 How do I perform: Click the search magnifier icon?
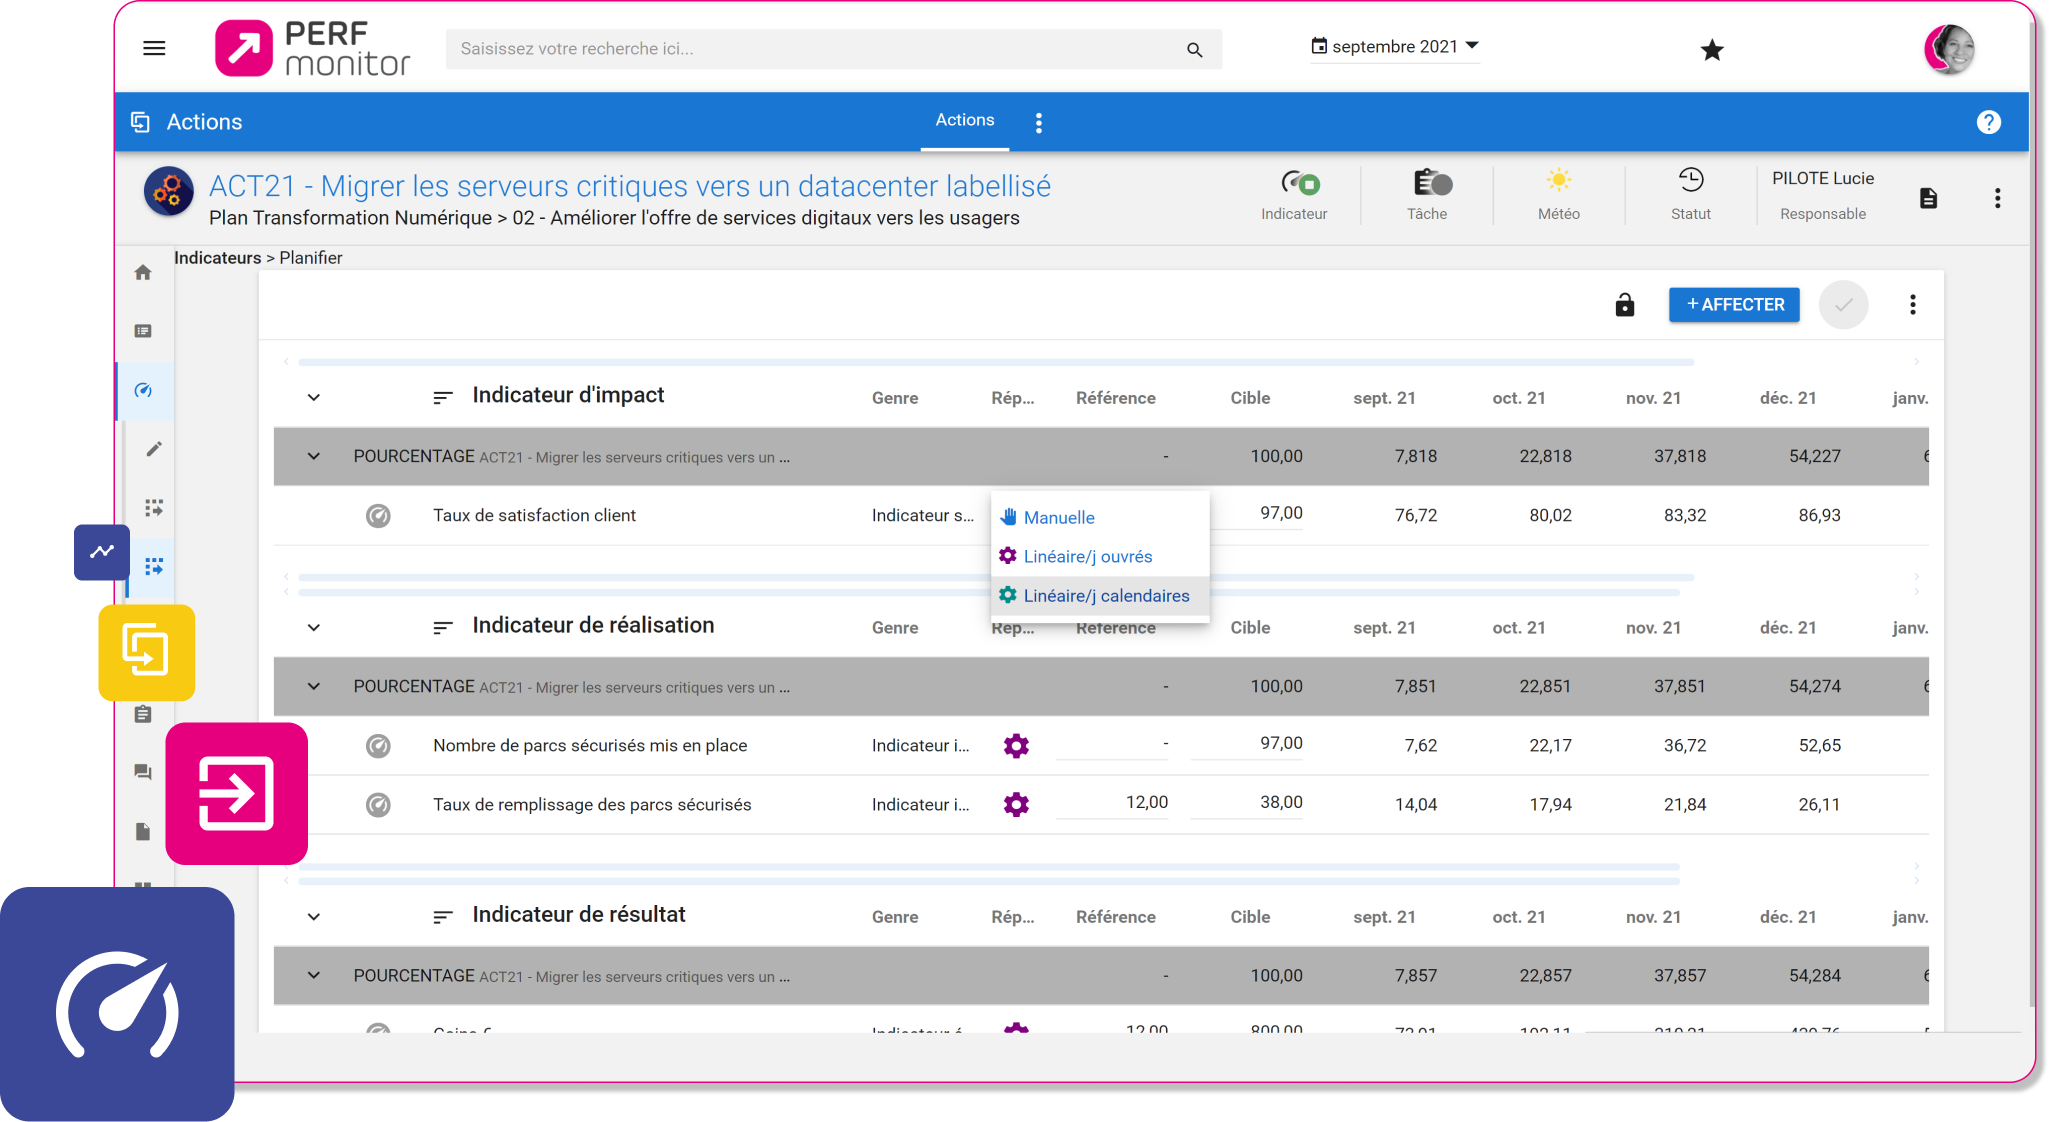click(x=1194, y=49)
